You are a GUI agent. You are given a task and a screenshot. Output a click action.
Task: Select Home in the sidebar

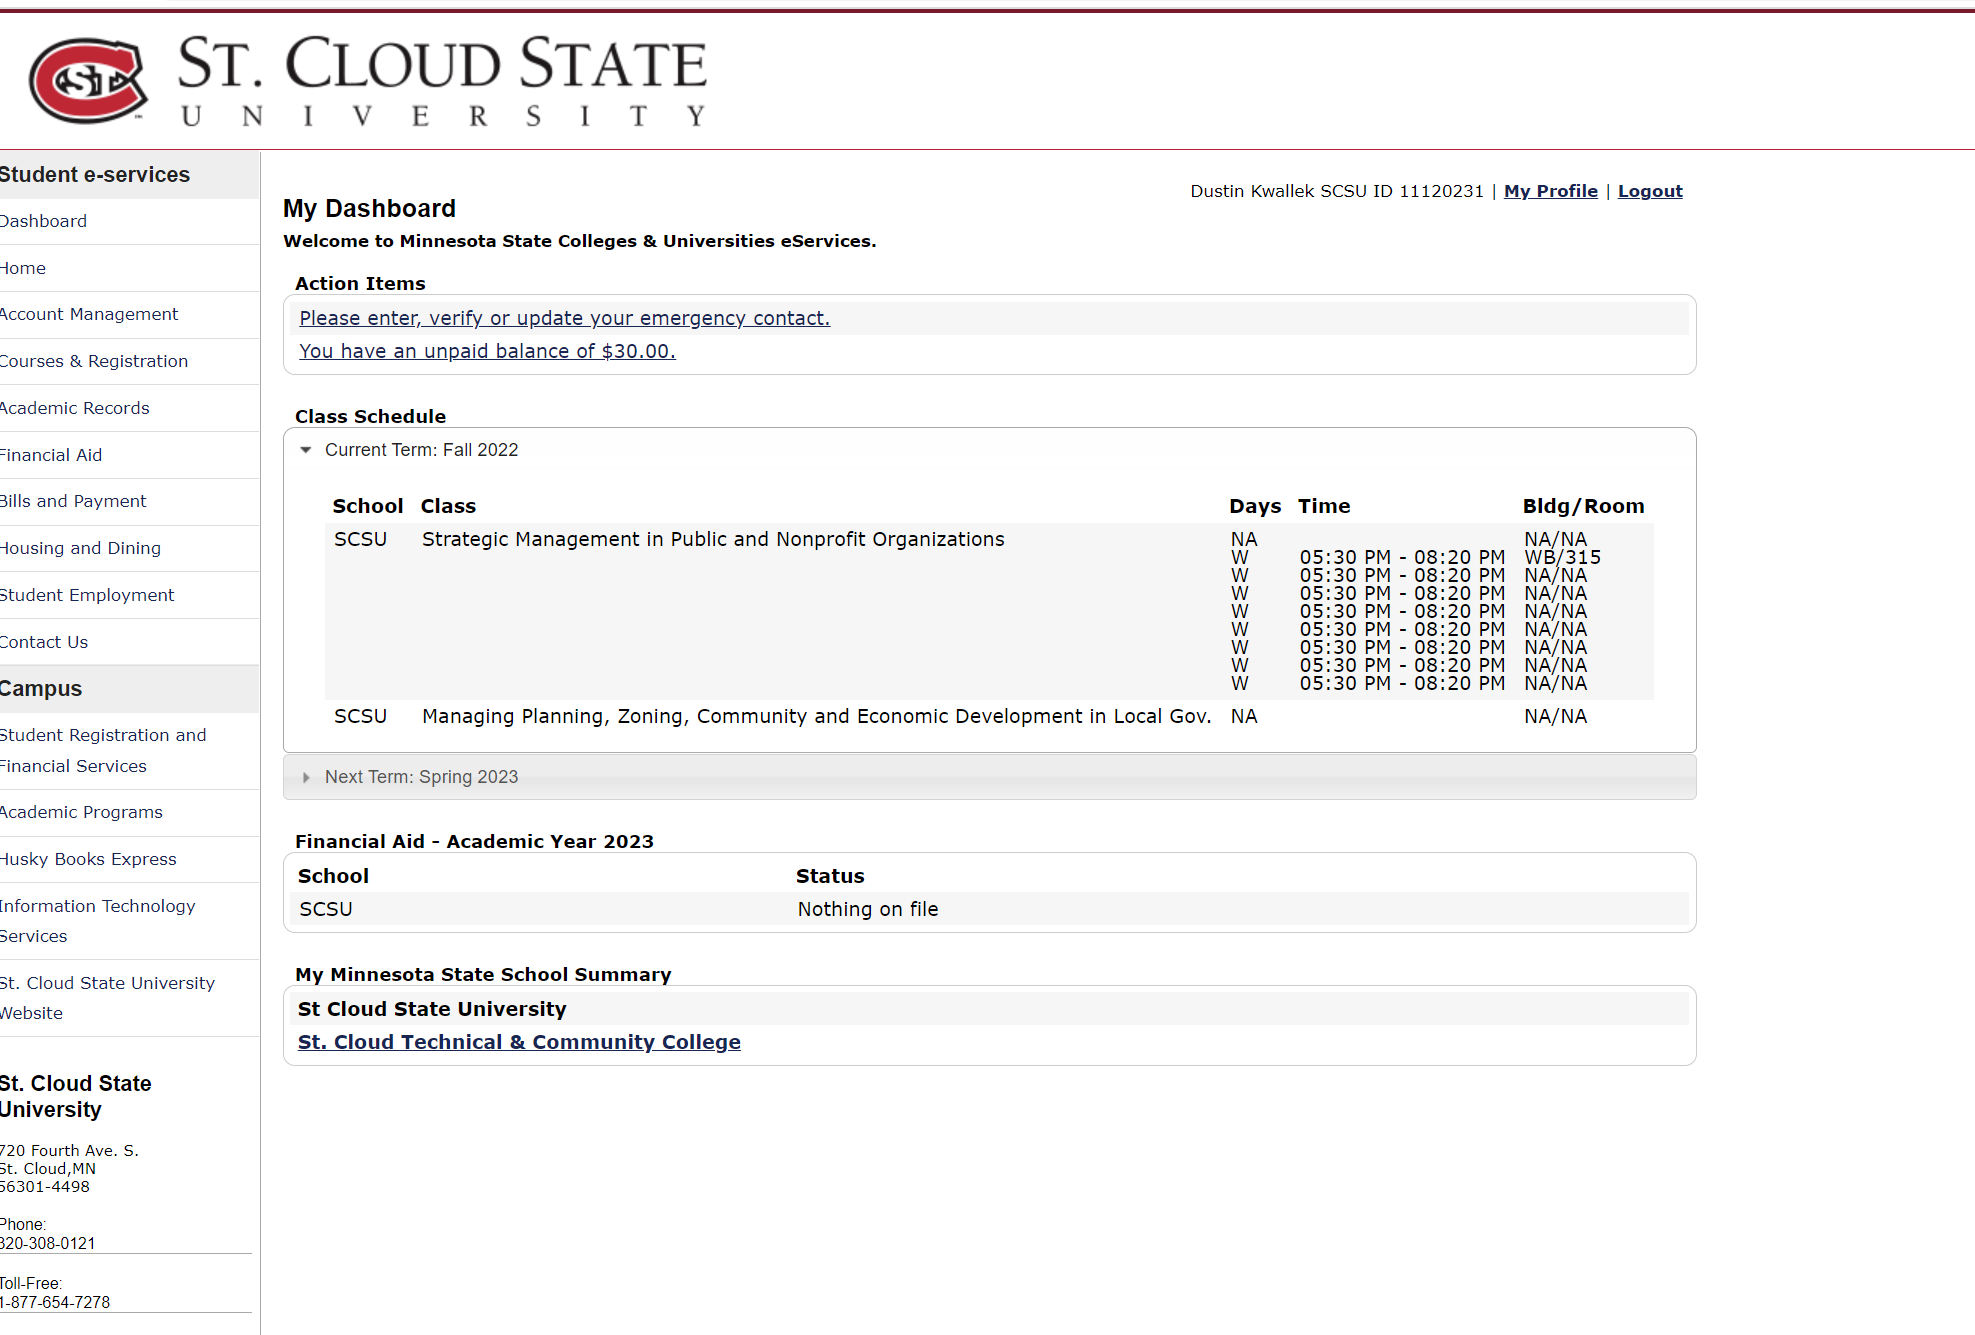click(24, 268)
